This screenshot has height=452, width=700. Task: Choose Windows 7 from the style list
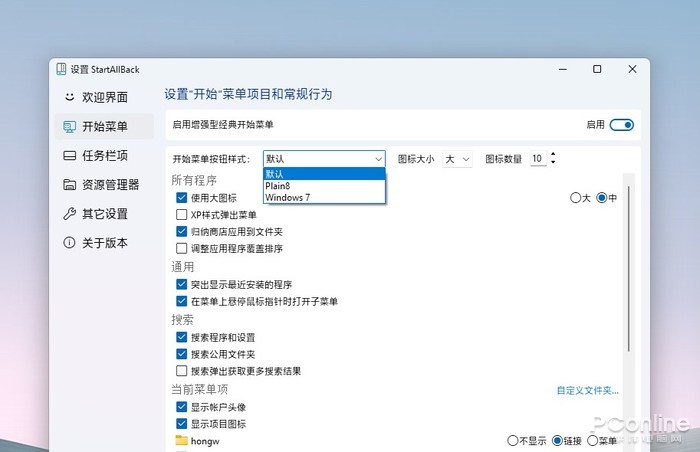[x=324, y=197]
